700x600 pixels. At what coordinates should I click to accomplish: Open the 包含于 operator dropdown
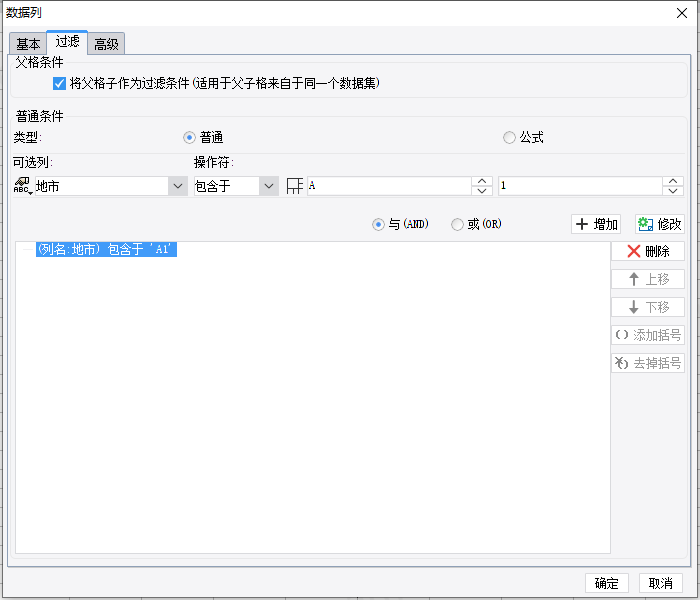click(x=269, y=186)
